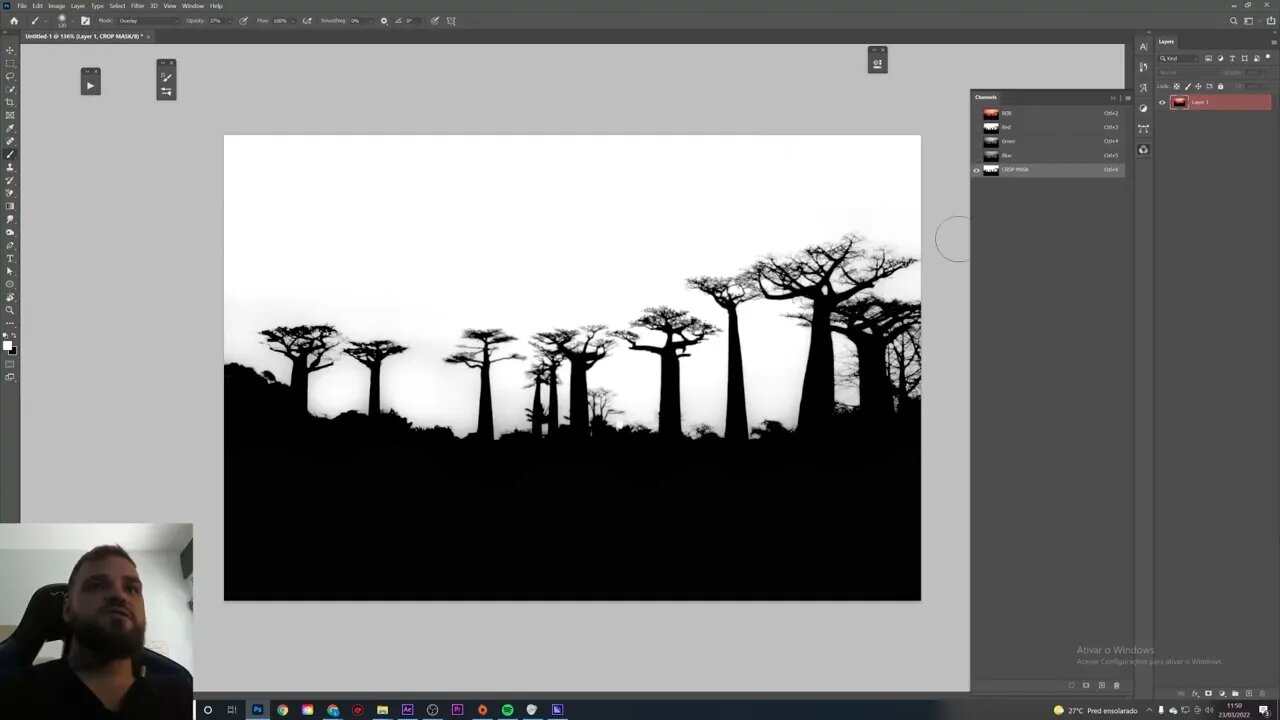Click the Channels panel tab
Viewport: 1280px width, 720px height.
[x=986, y=97]
